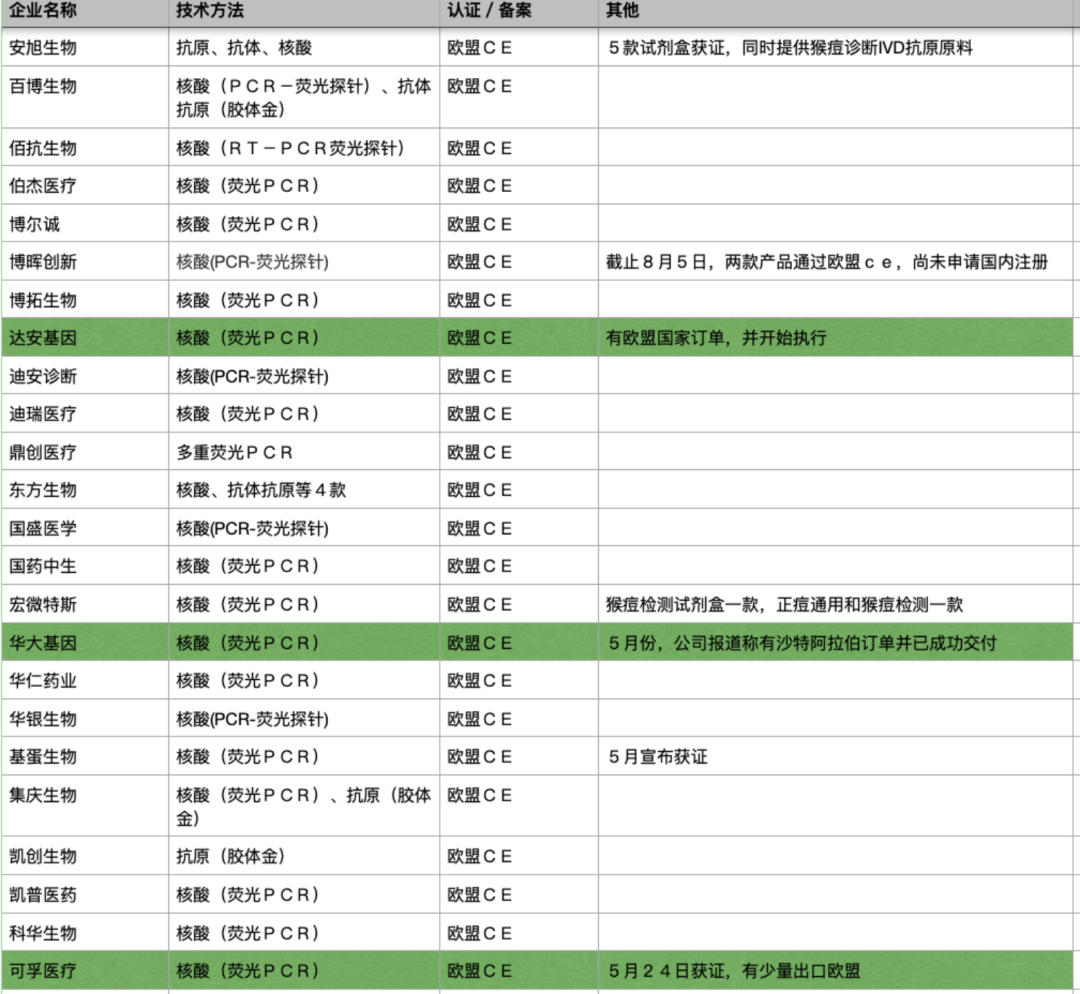The height and width of the screenshot is (994, 1080).
Task: Click the 企业名称 column header
Action: coord(85,12)
